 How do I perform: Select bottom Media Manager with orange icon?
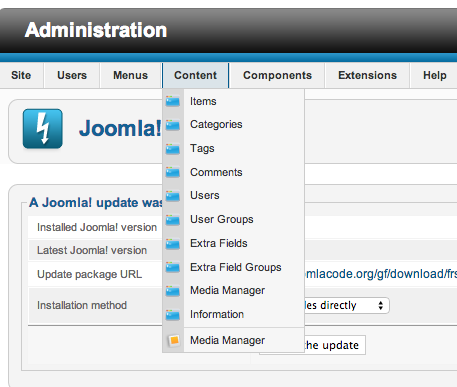[233, 340]
